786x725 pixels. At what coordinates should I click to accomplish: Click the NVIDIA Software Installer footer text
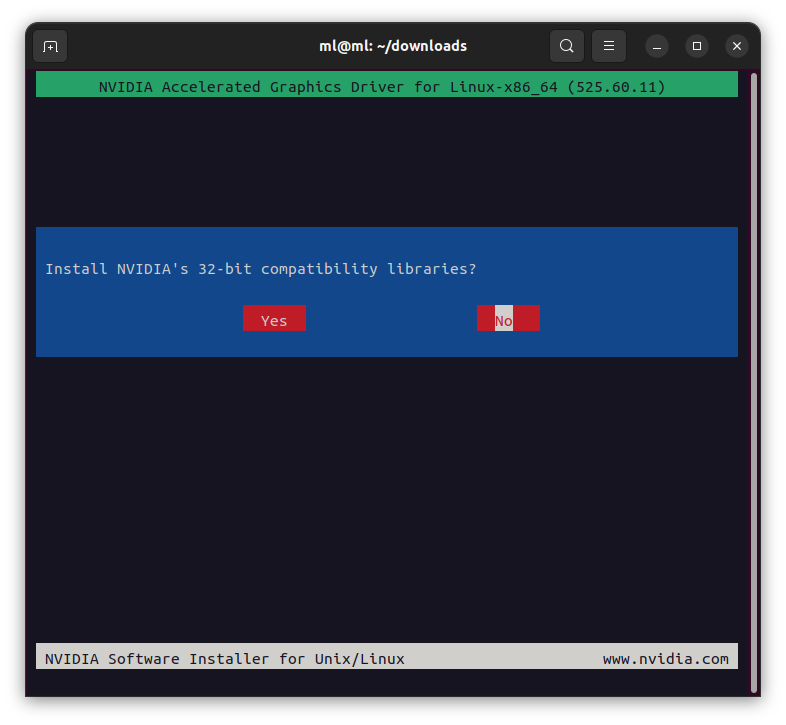[x=225, y=659]
